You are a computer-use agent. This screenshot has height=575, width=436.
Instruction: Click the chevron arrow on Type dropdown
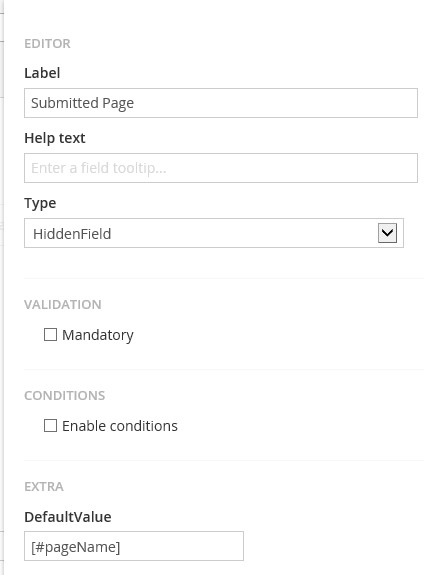[x=387, y=233]
